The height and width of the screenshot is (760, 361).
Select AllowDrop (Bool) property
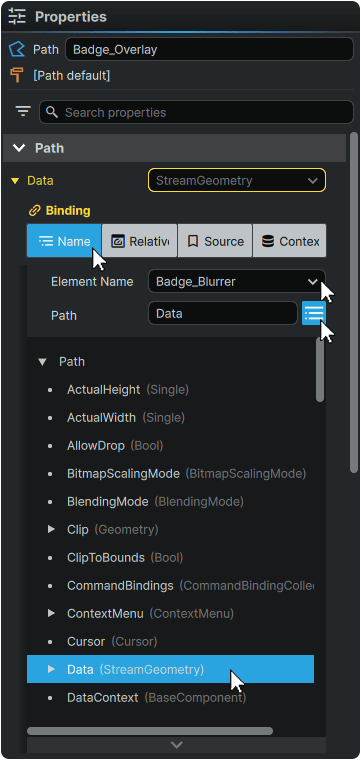(x=171, y=445)
